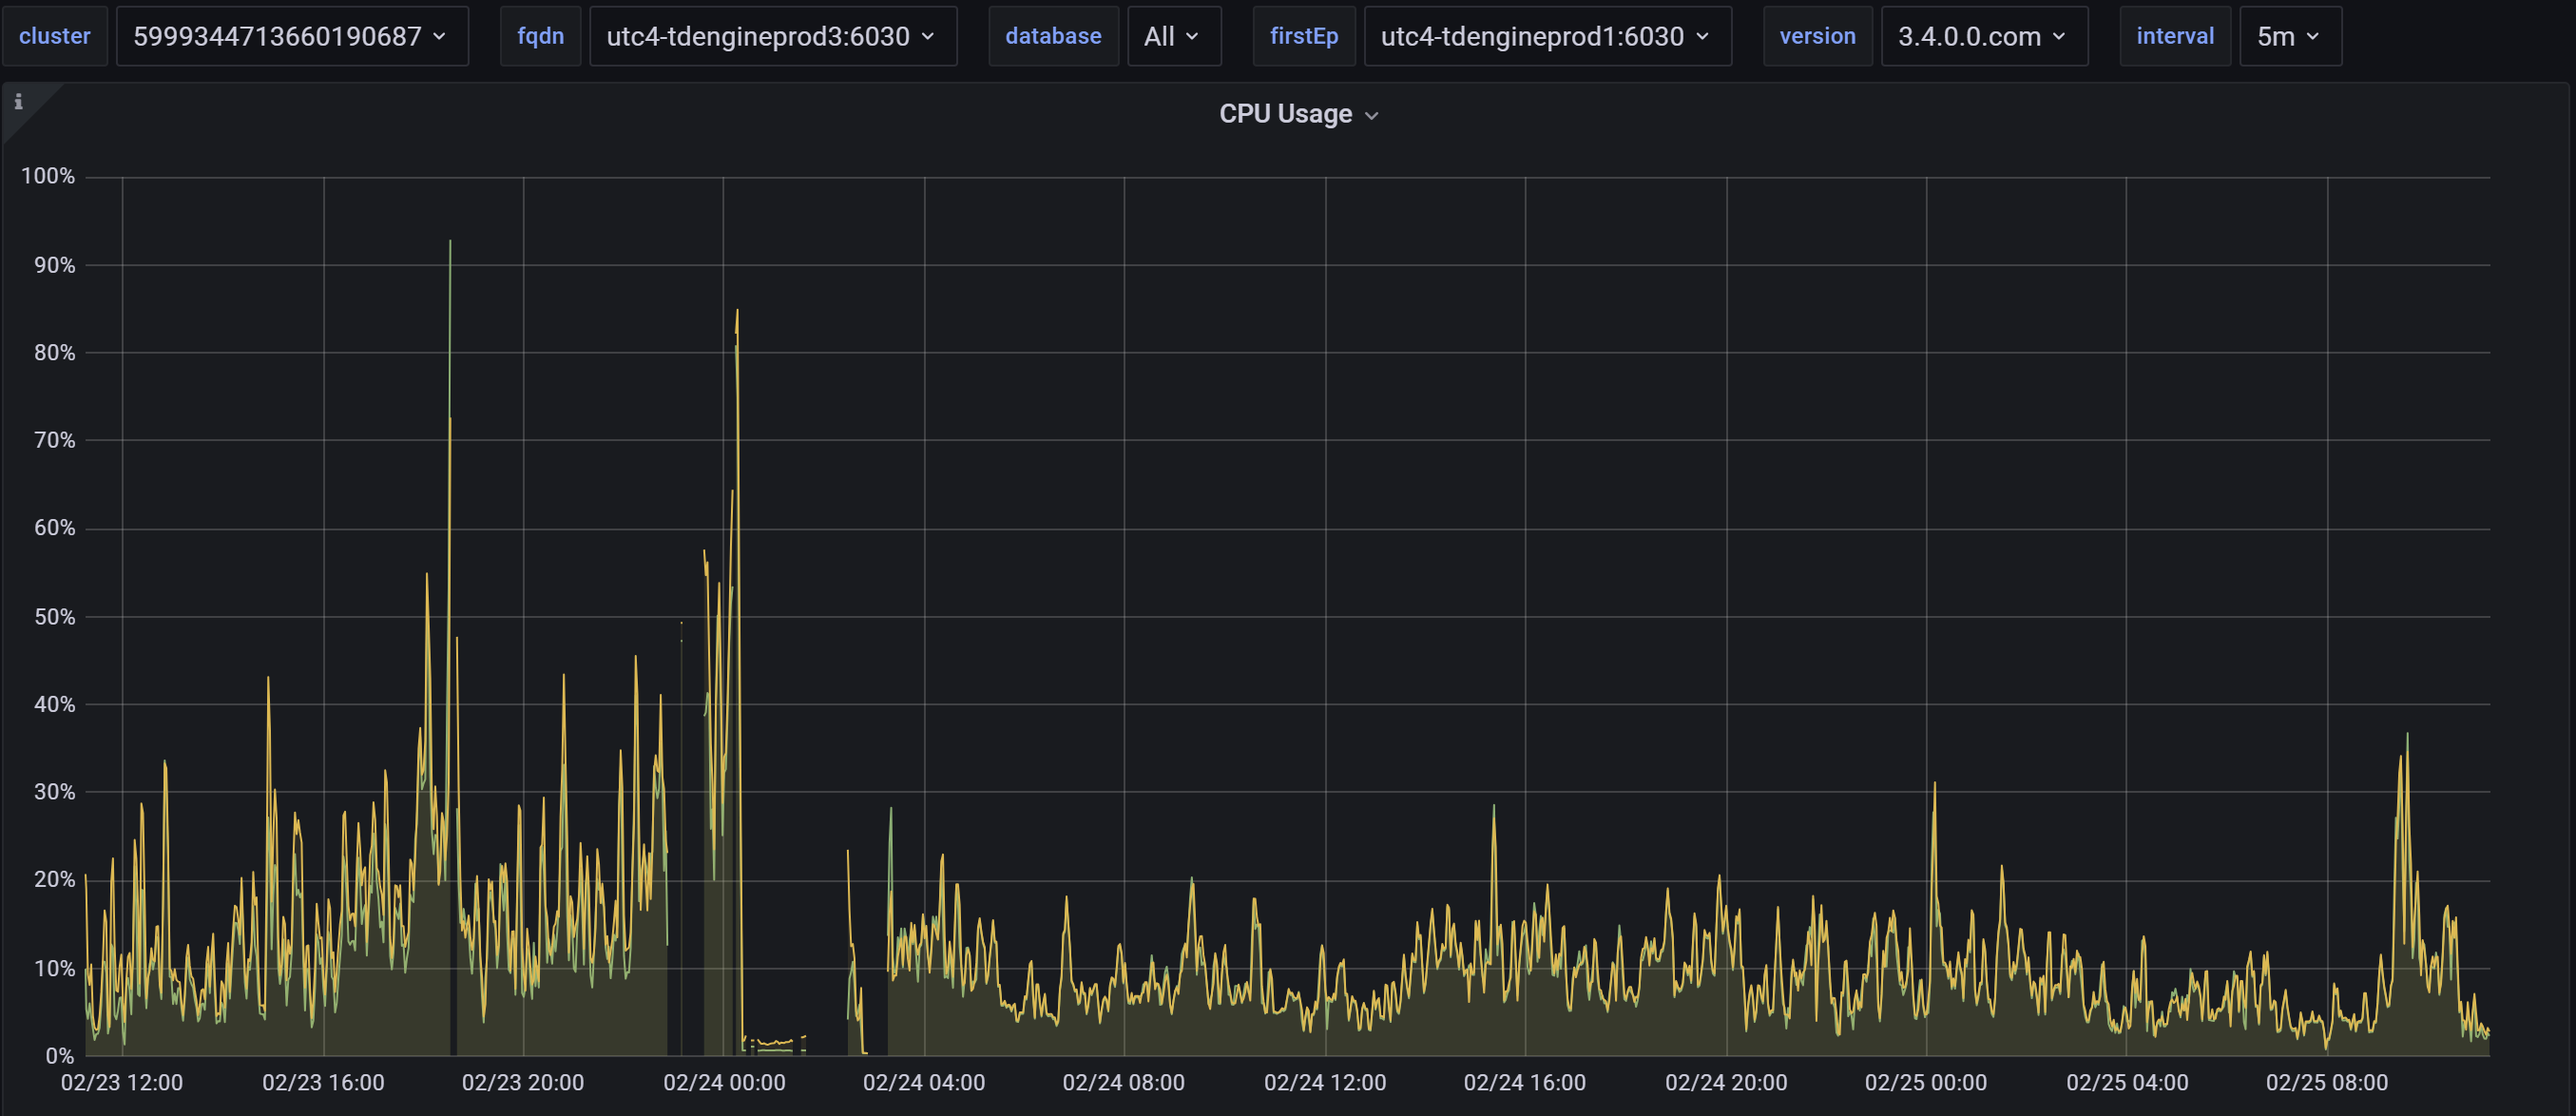Click the cluster variable label
Image resolution: width=2576 pixels, height=1116 pixels.
(55, 37)
